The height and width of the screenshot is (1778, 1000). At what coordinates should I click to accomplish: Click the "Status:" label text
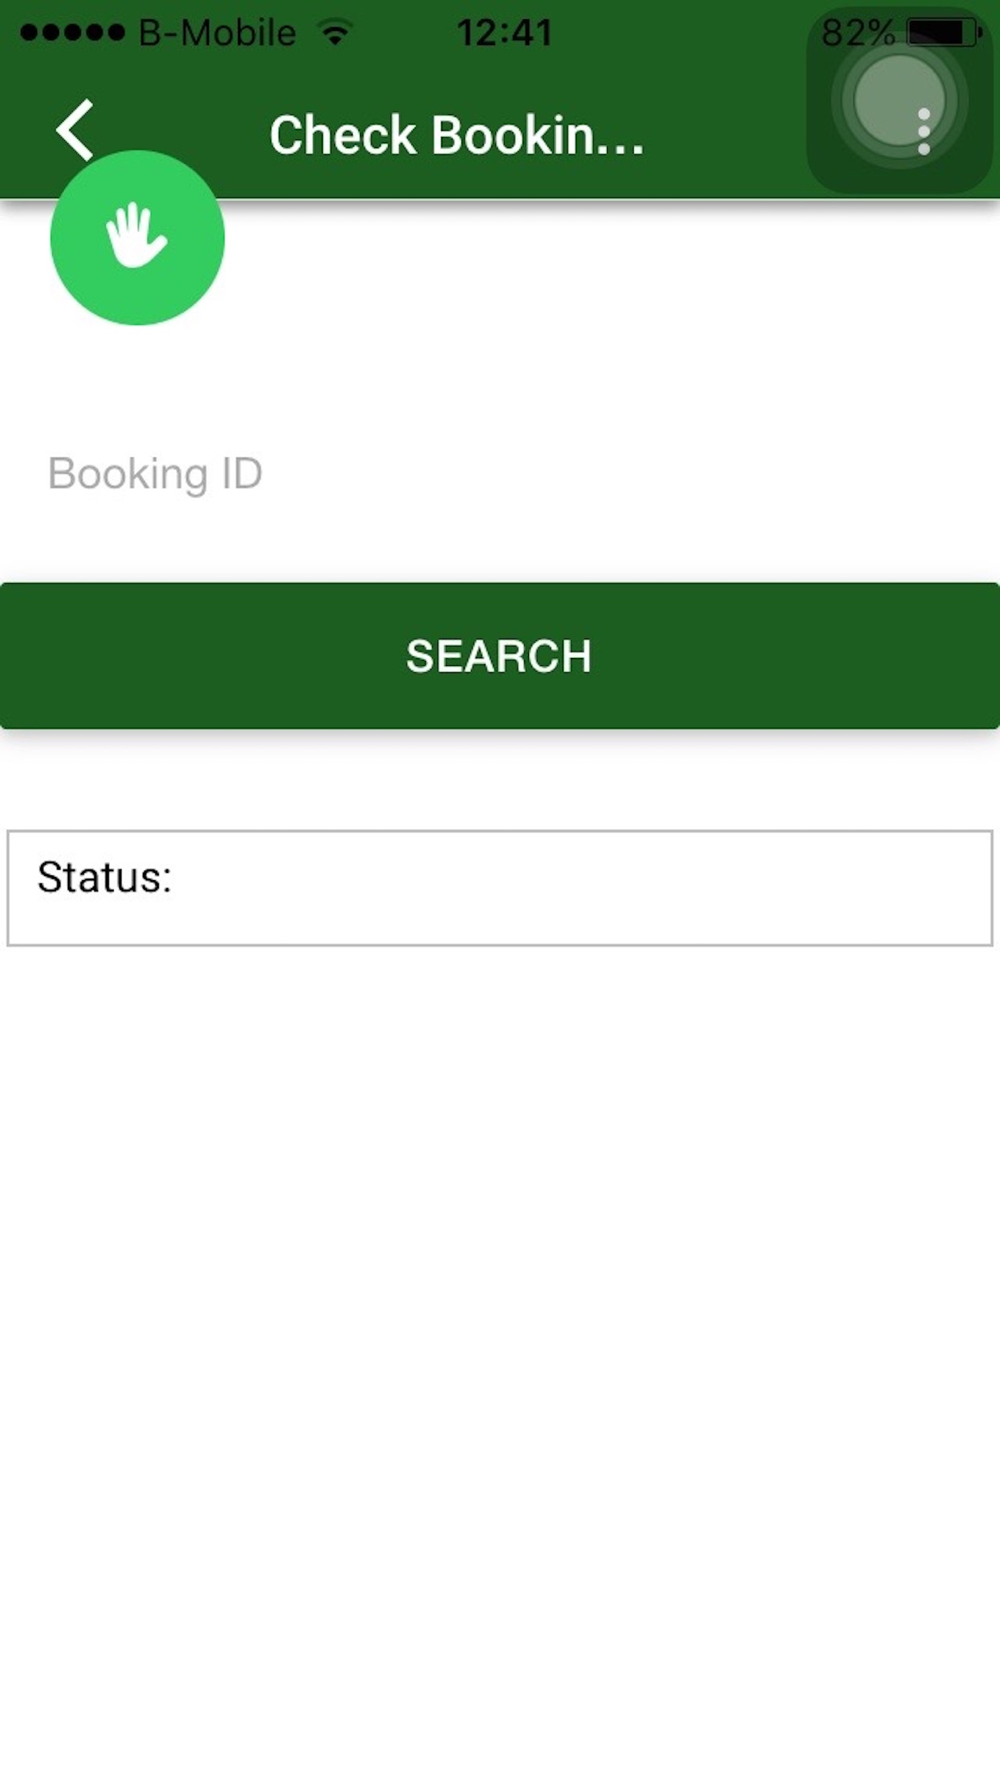105,877
